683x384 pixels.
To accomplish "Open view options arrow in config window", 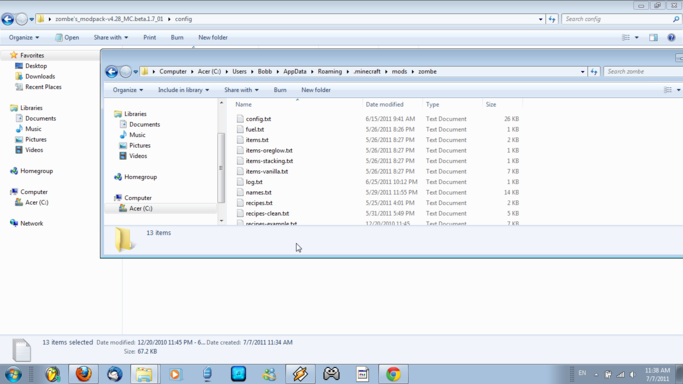I will click(x=636, y=37).
